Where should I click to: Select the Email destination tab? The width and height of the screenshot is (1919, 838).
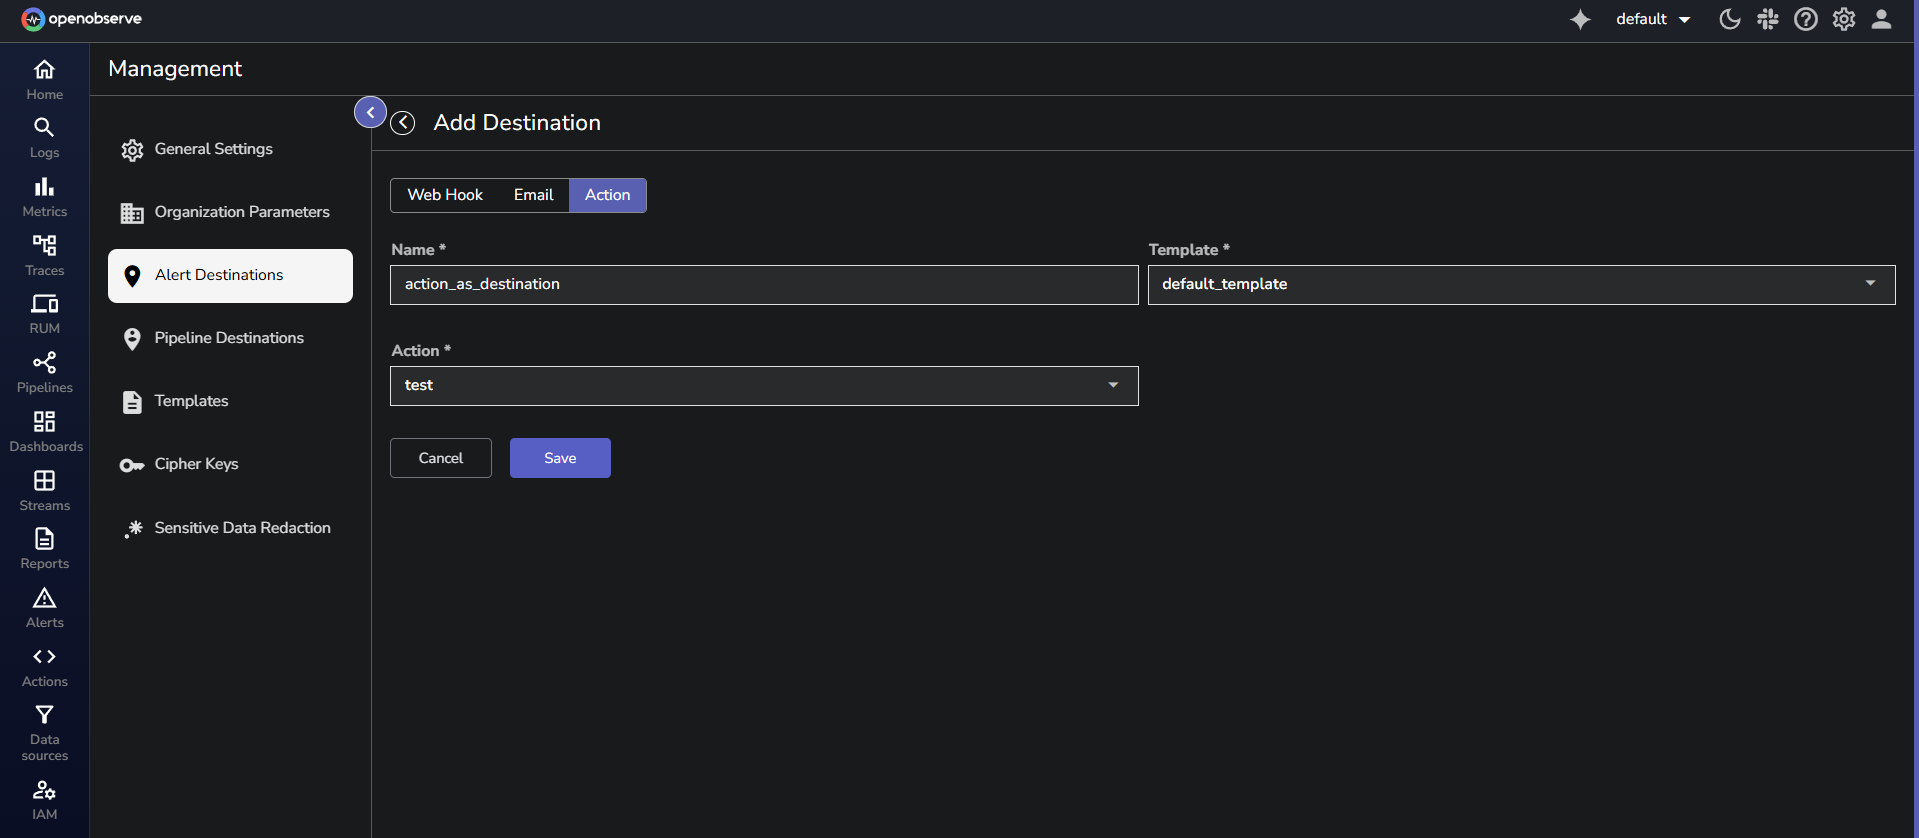click(x=533, y=195)
